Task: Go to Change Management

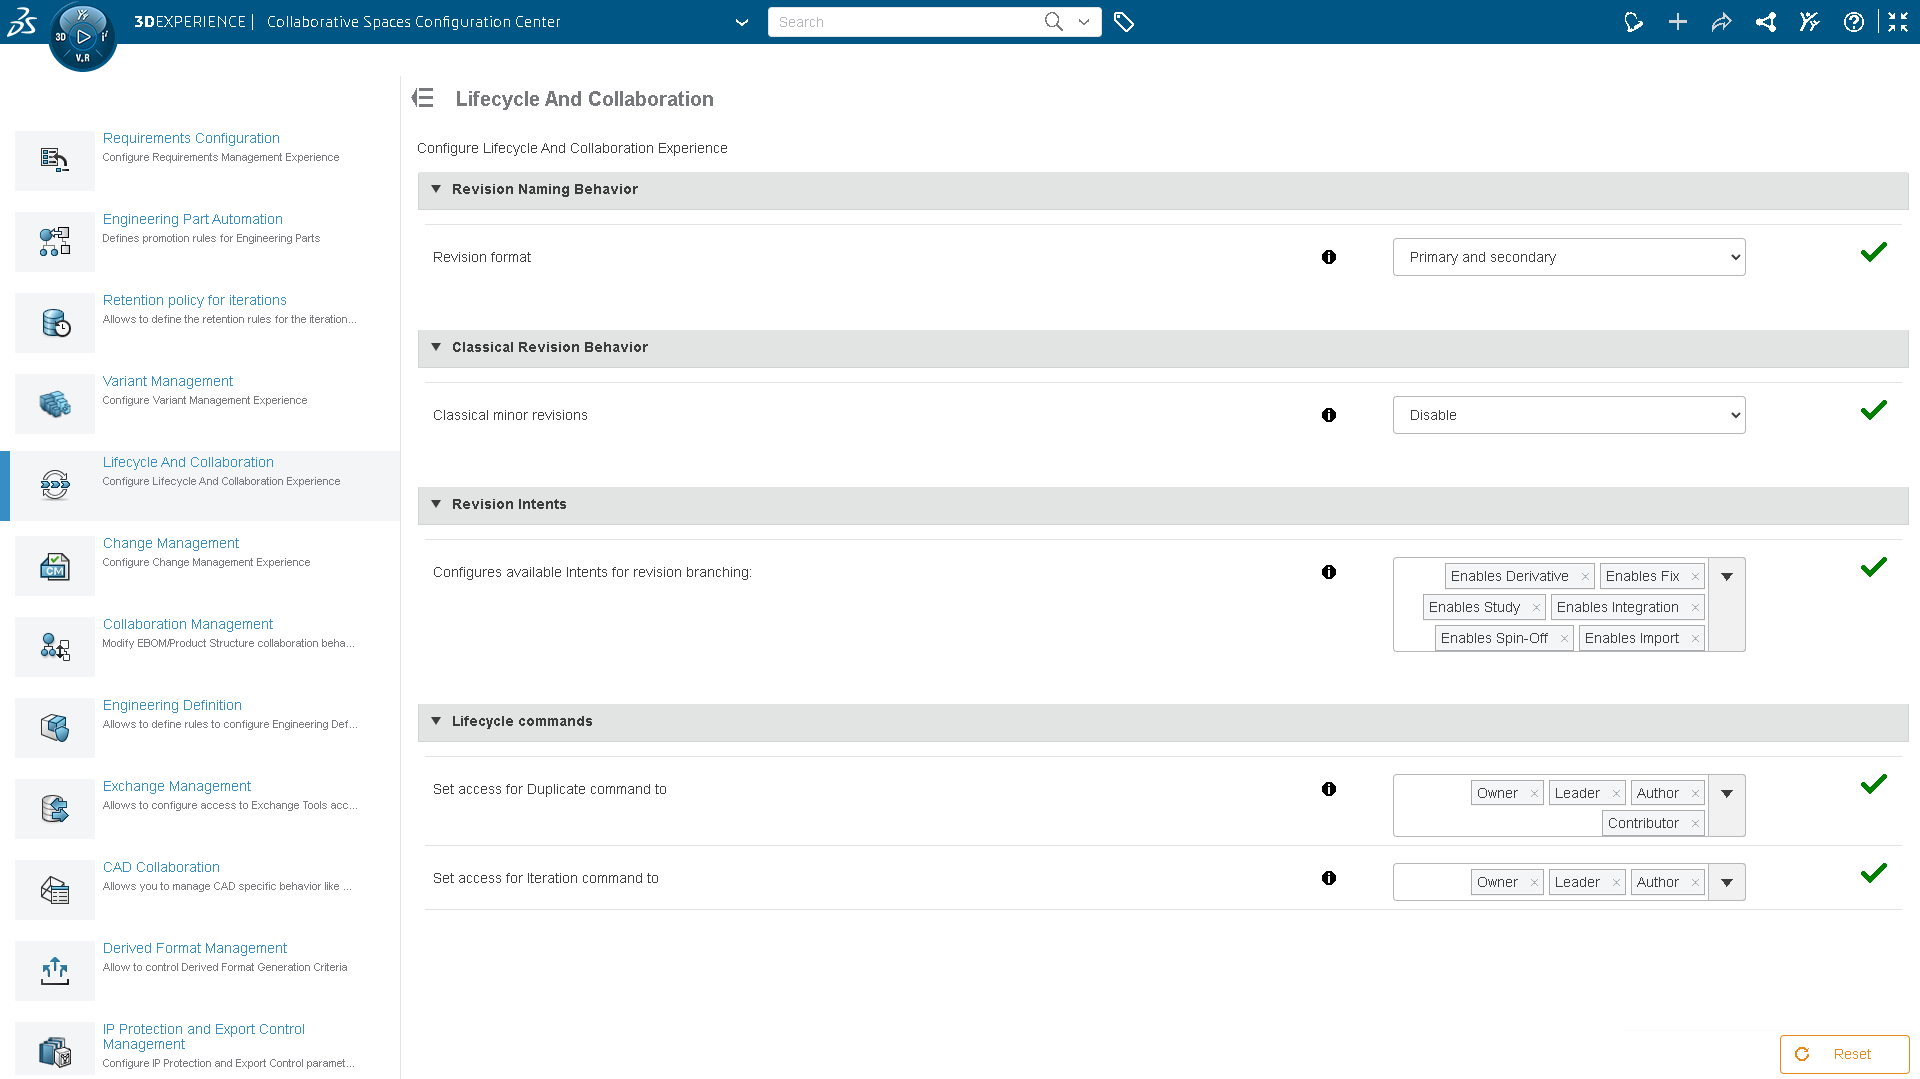Action: click(171, 543)
